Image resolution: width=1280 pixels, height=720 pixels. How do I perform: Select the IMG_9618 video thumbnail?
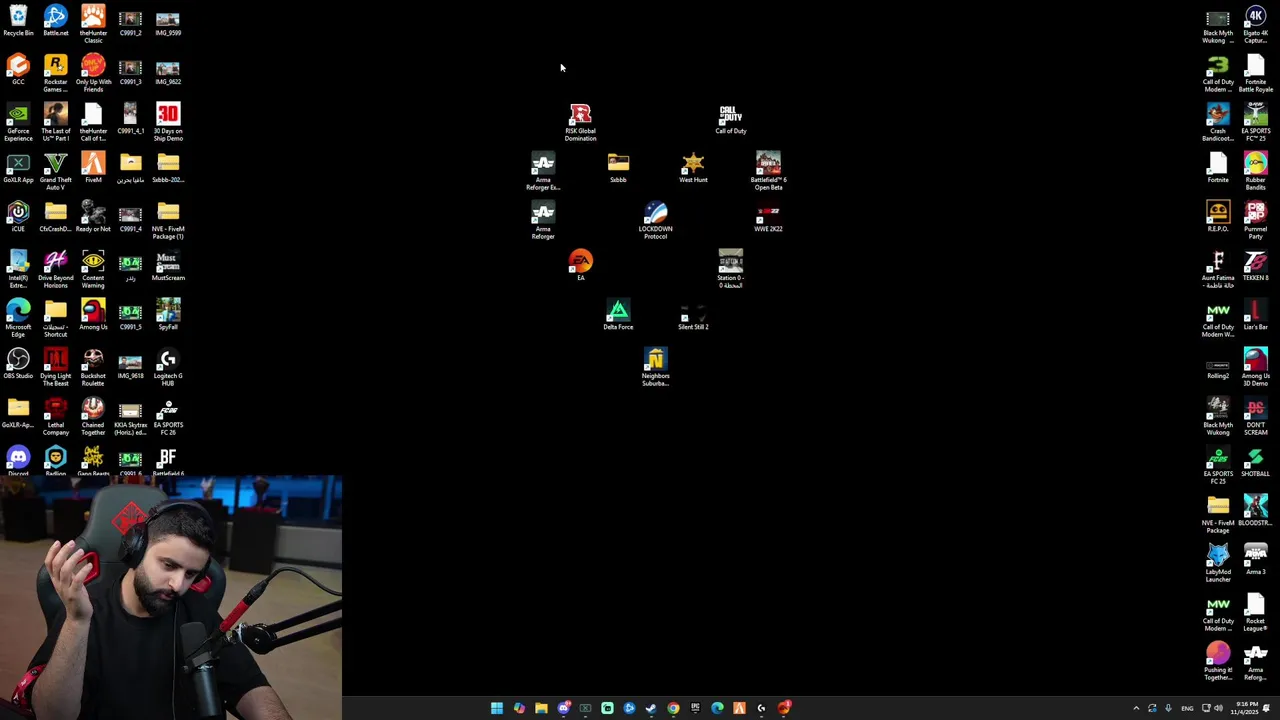click(x=130, y=364)
